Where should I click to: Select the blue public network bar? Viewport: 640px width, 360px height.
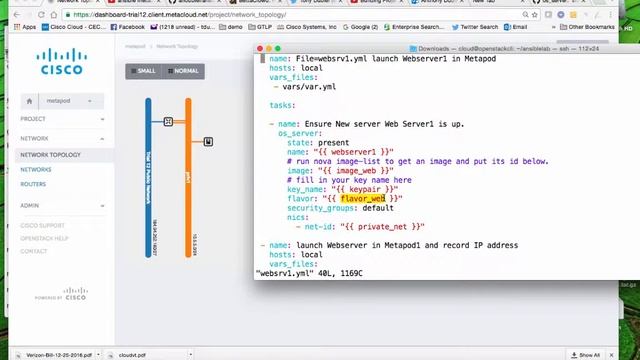(148, 178)
